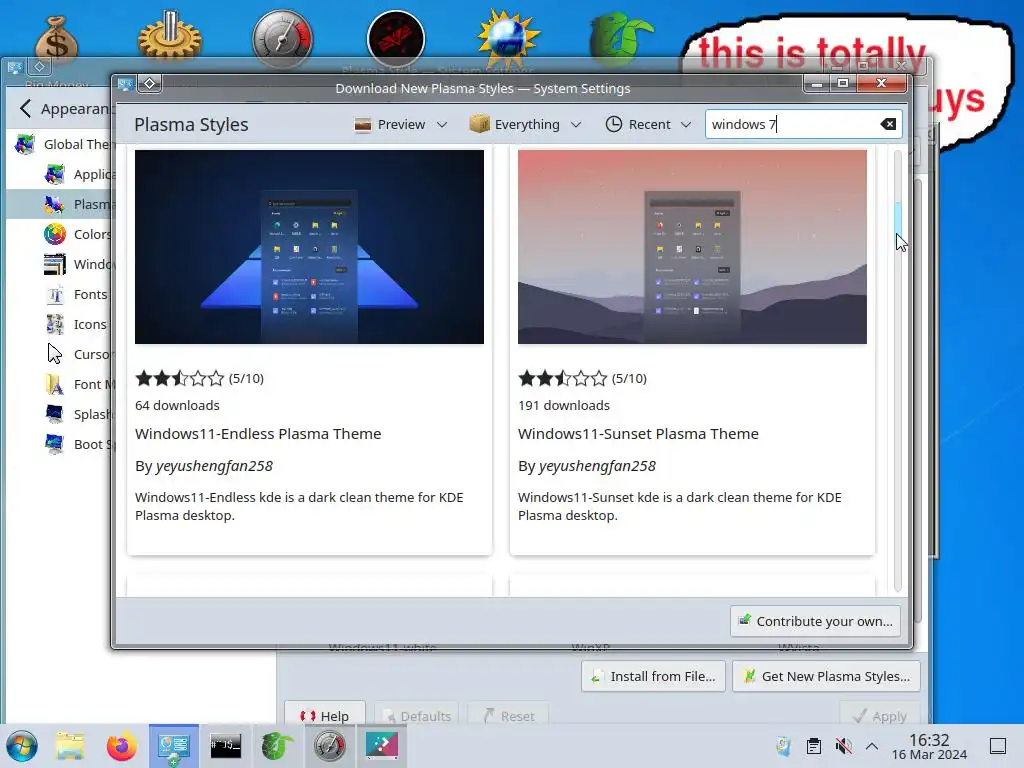Click the Windows11-Sunset Plasma Theme title
This screenshot has height=768, width=1024.
638,434
